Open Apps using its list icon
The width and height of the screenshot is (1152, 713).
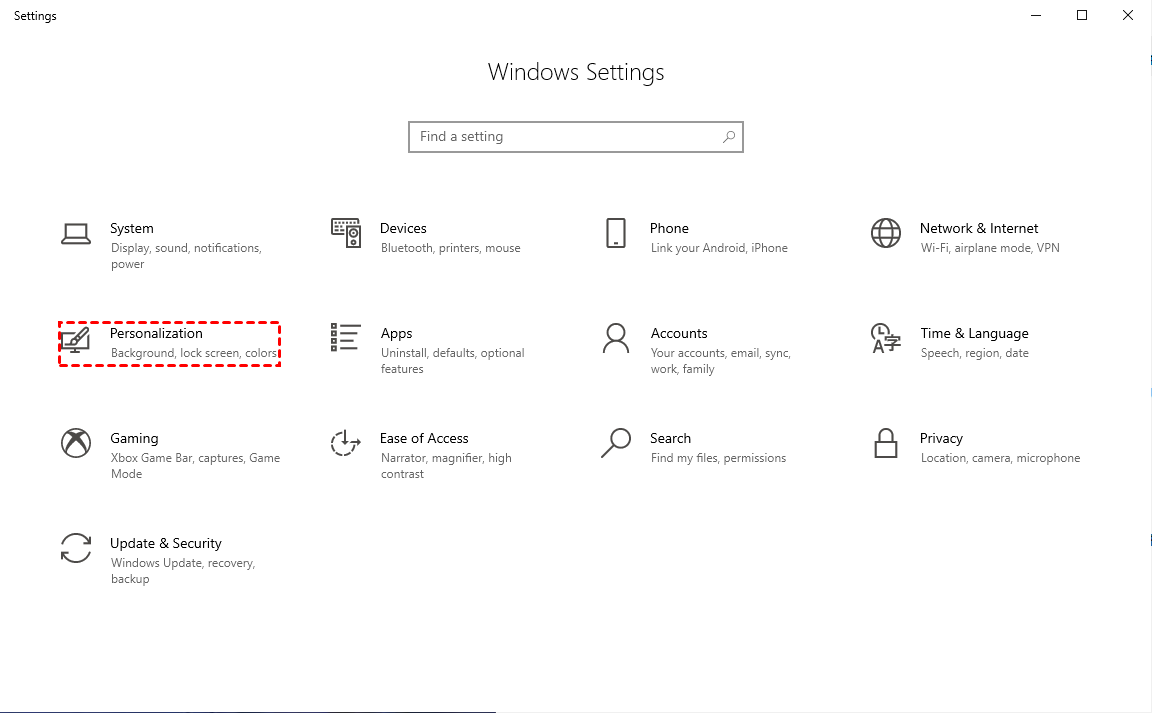(x=346, y=338)
